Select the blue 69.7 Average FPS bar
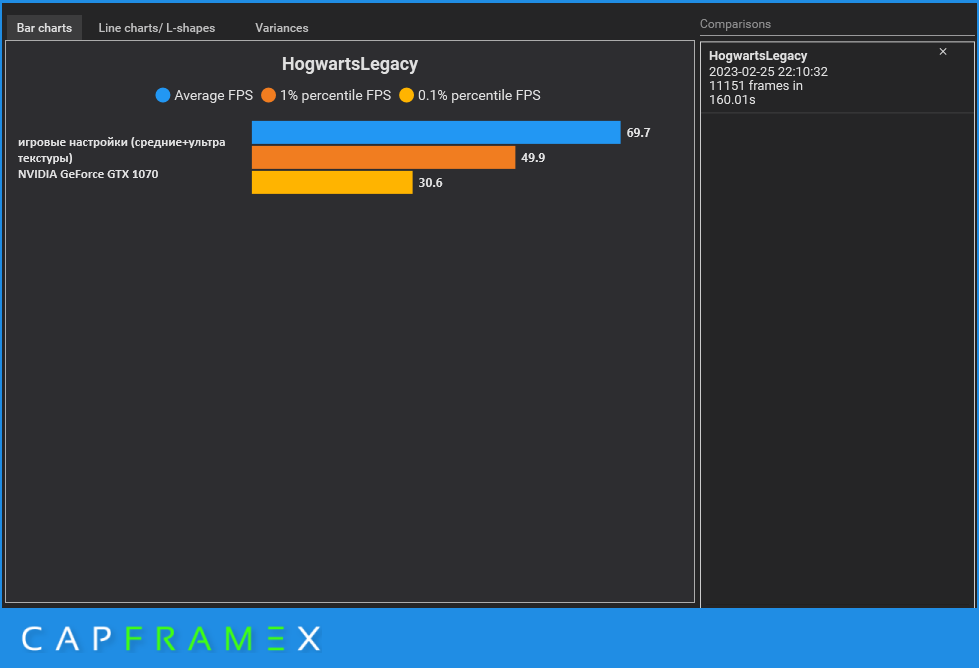 (436, 132)
